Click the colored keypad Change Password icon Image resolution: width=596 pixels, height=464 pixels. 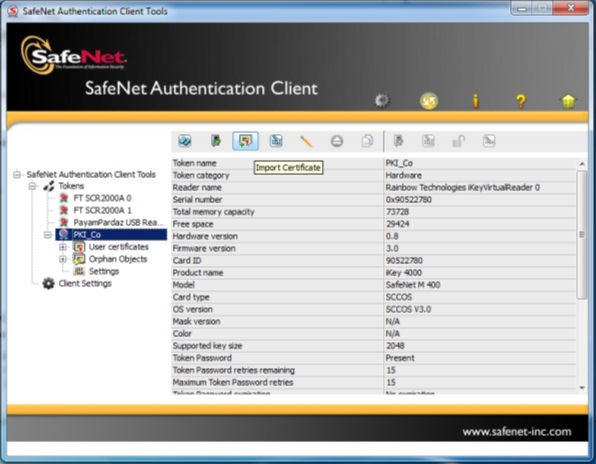coord(276,141)
